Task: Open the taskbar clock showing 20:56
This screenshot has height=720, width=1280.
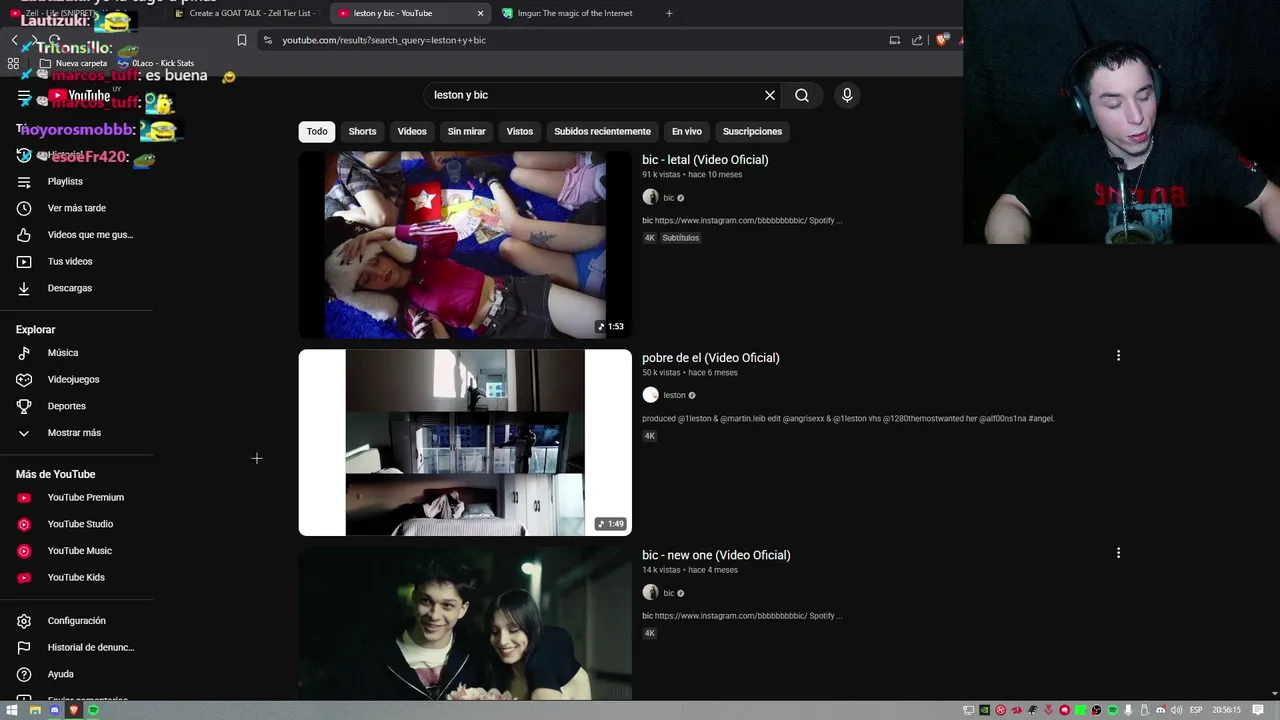Action: (x=1226, y=710)
